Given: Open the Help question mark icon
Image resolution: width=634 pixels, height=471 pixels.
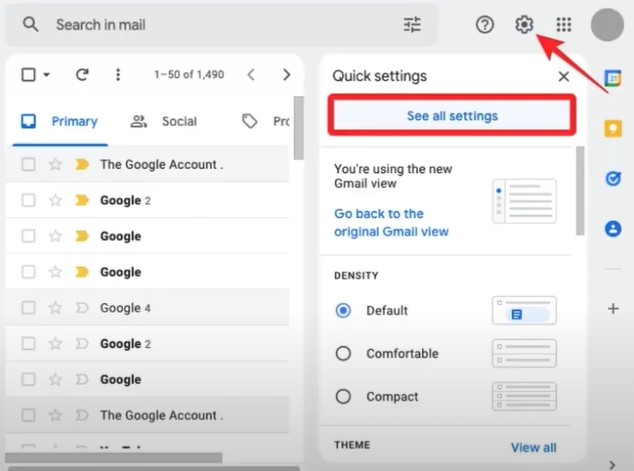Looking at the screenshot, I should pos(484,25).
